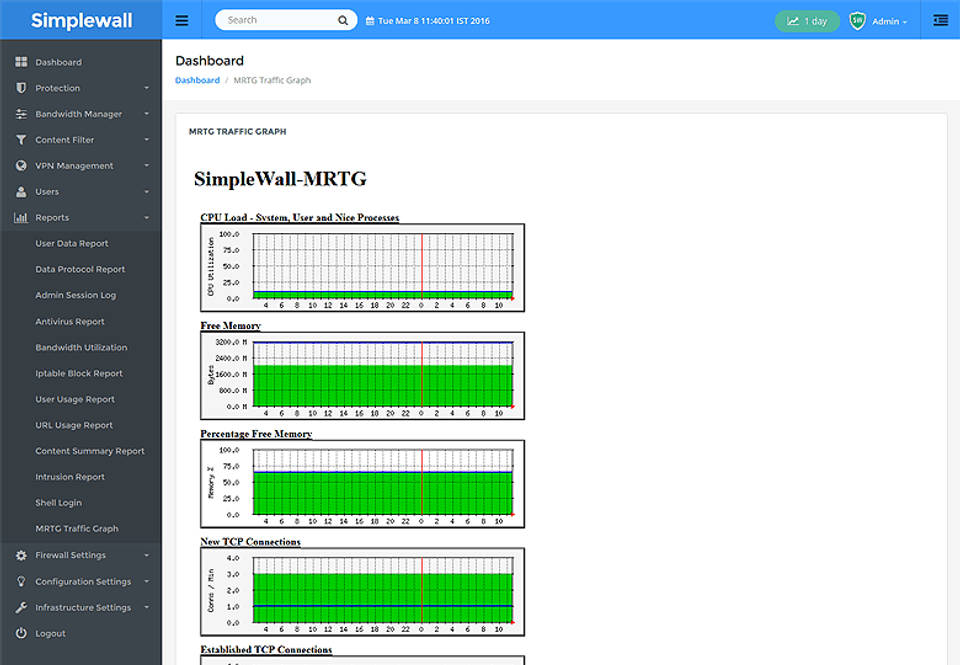Open the Admin account dropdown
The height and width of the screenshot is (665, 960).
point(885,21)
